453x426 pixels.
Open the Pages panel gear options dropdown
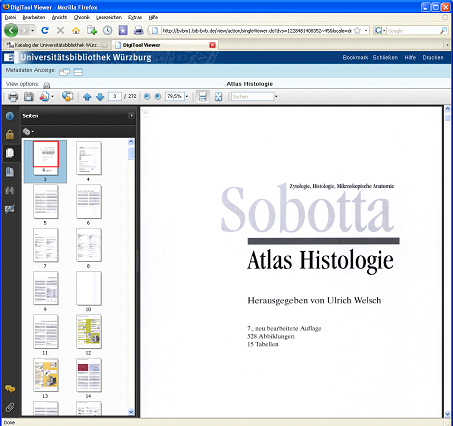(x=28, y=132)
